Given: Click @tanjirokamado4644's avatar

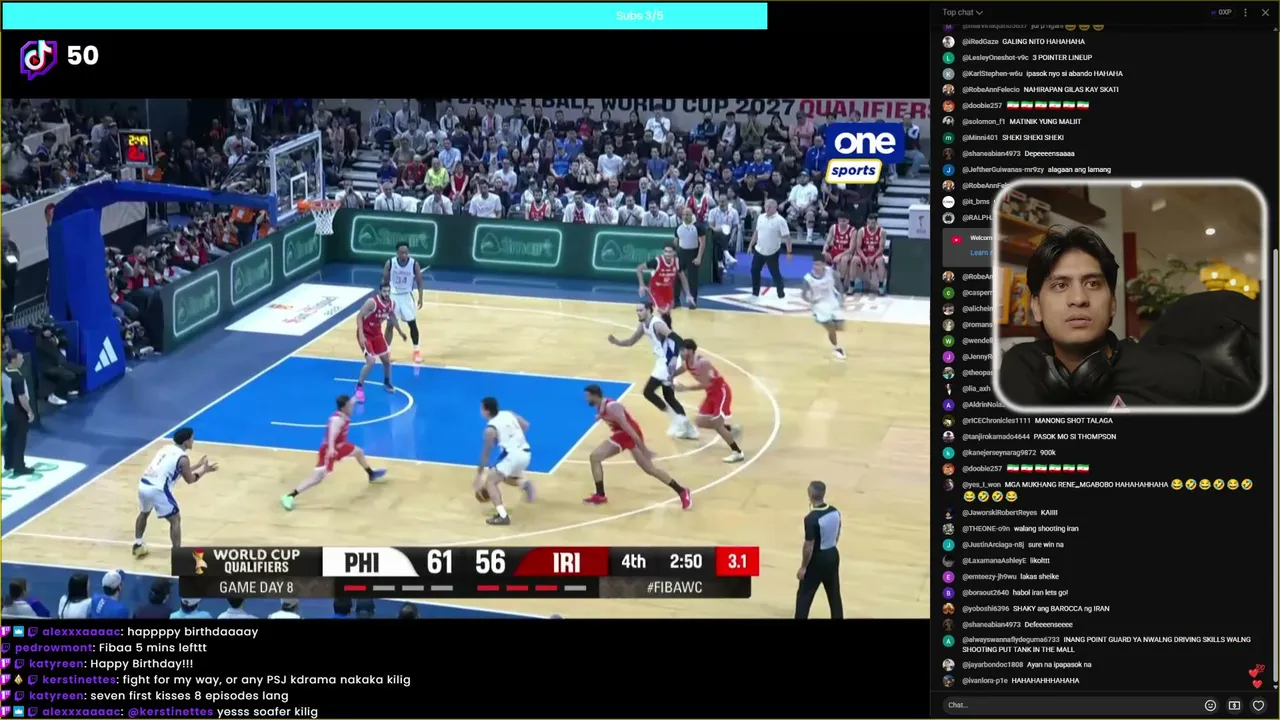Looking at the screenshot, I should pyautogui.click(x=948, y=437).
